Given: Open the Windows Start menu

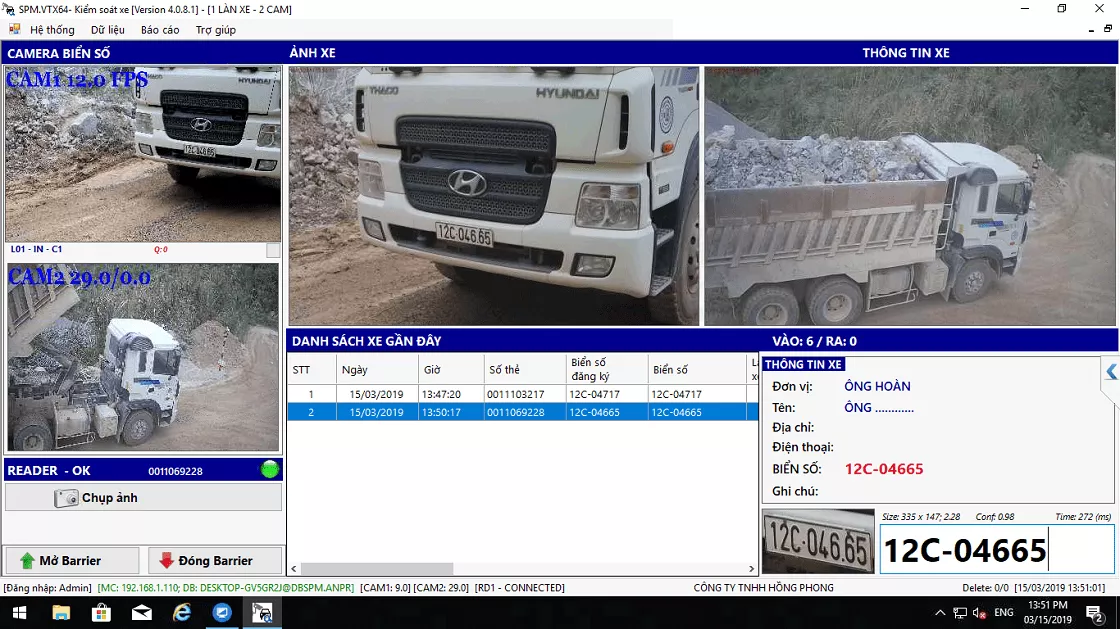Looking at the screenshot, I should (19, 613).
